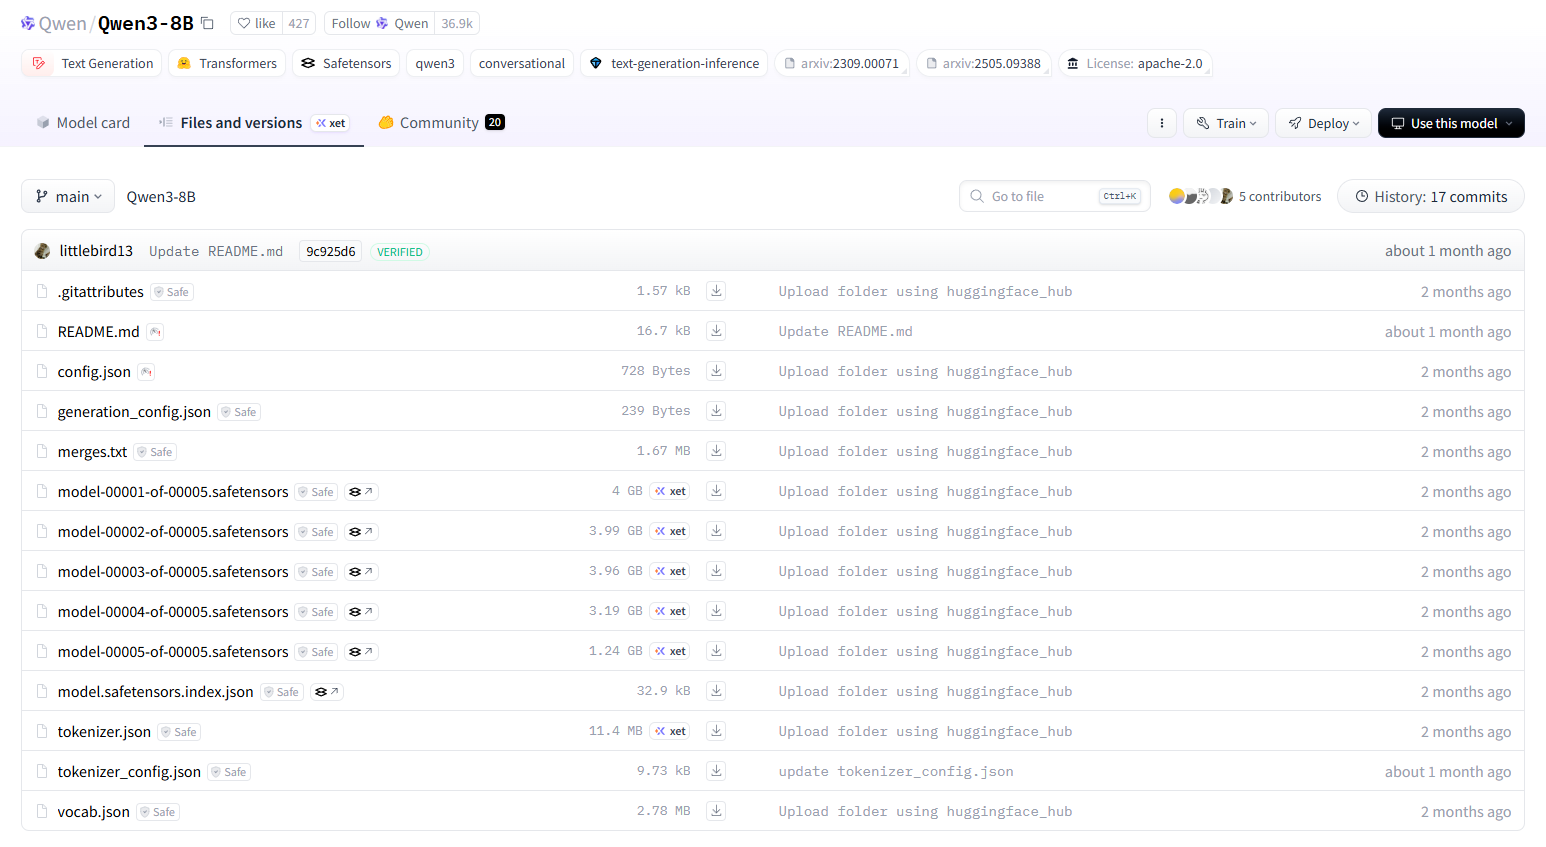1546x847 pixels.
Task: Open the README.md file
Action: click(x=98, y=331)
